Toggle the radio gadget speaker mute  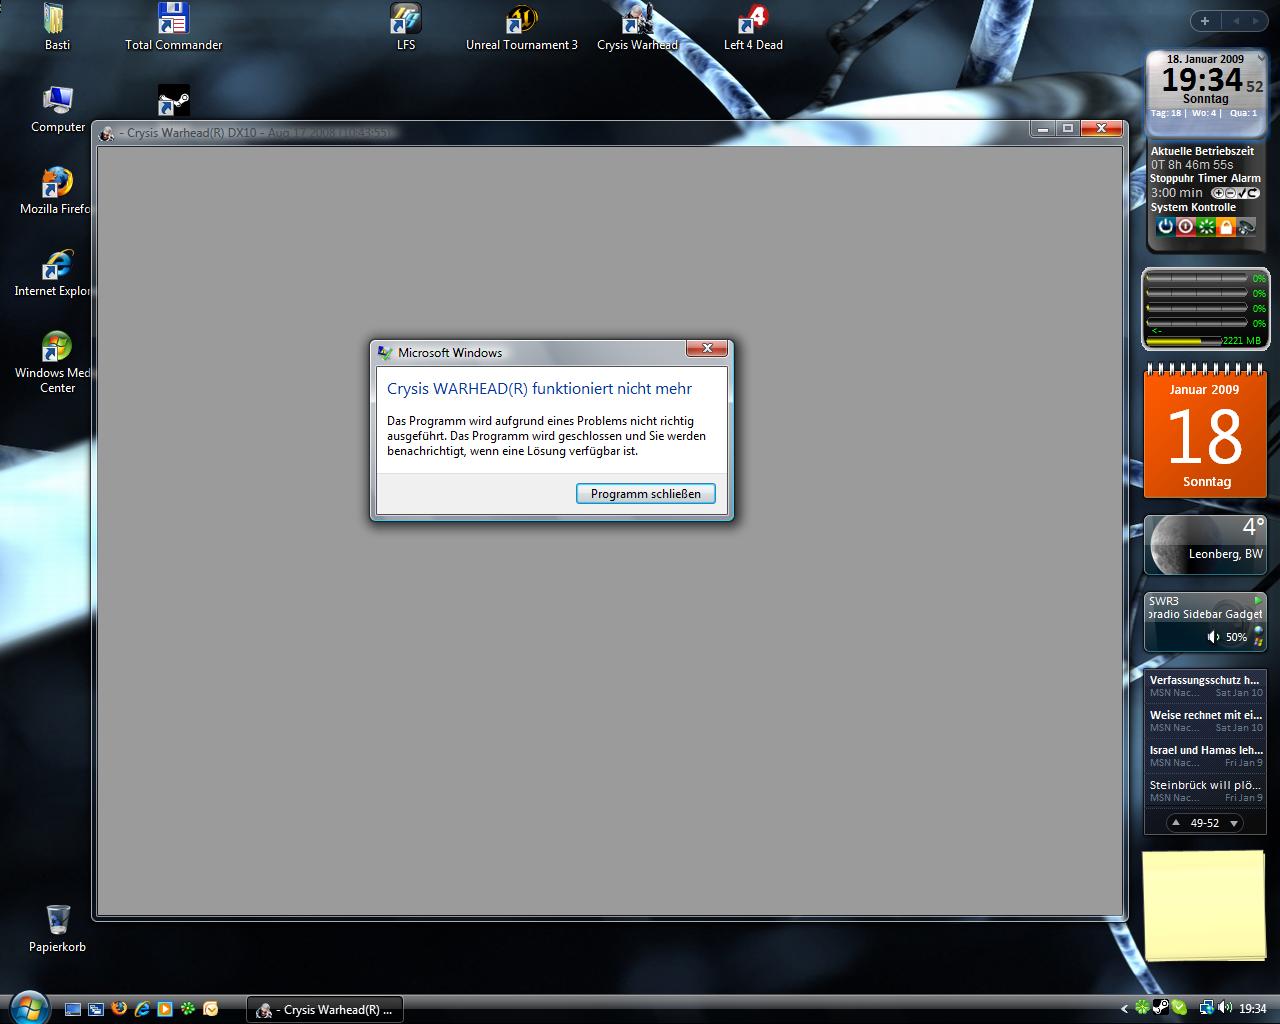click(1213, 637)
